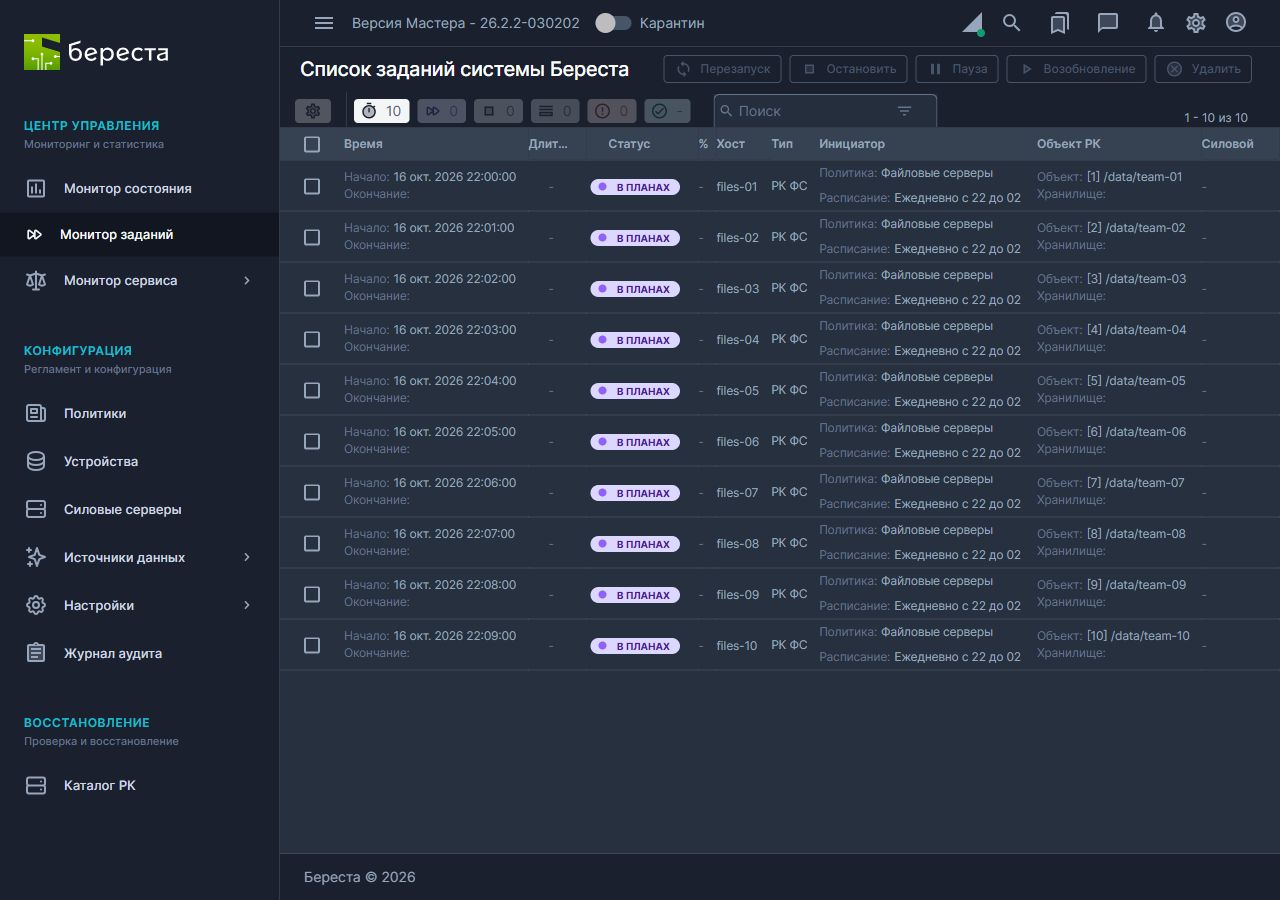Image resolution: width=1280 pixels, height=900 pixels.
Task: Select the checkbox for files-01 row
Action: [312, 186]
